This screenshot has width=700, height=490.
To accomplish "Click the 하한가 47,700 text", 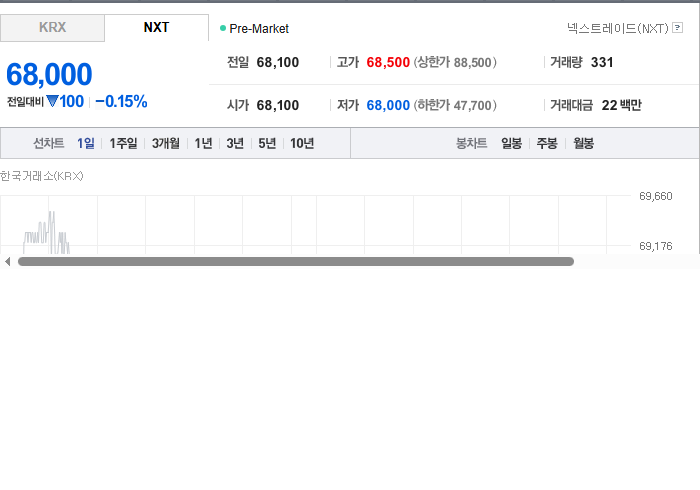I will click(x=455, y=105).
